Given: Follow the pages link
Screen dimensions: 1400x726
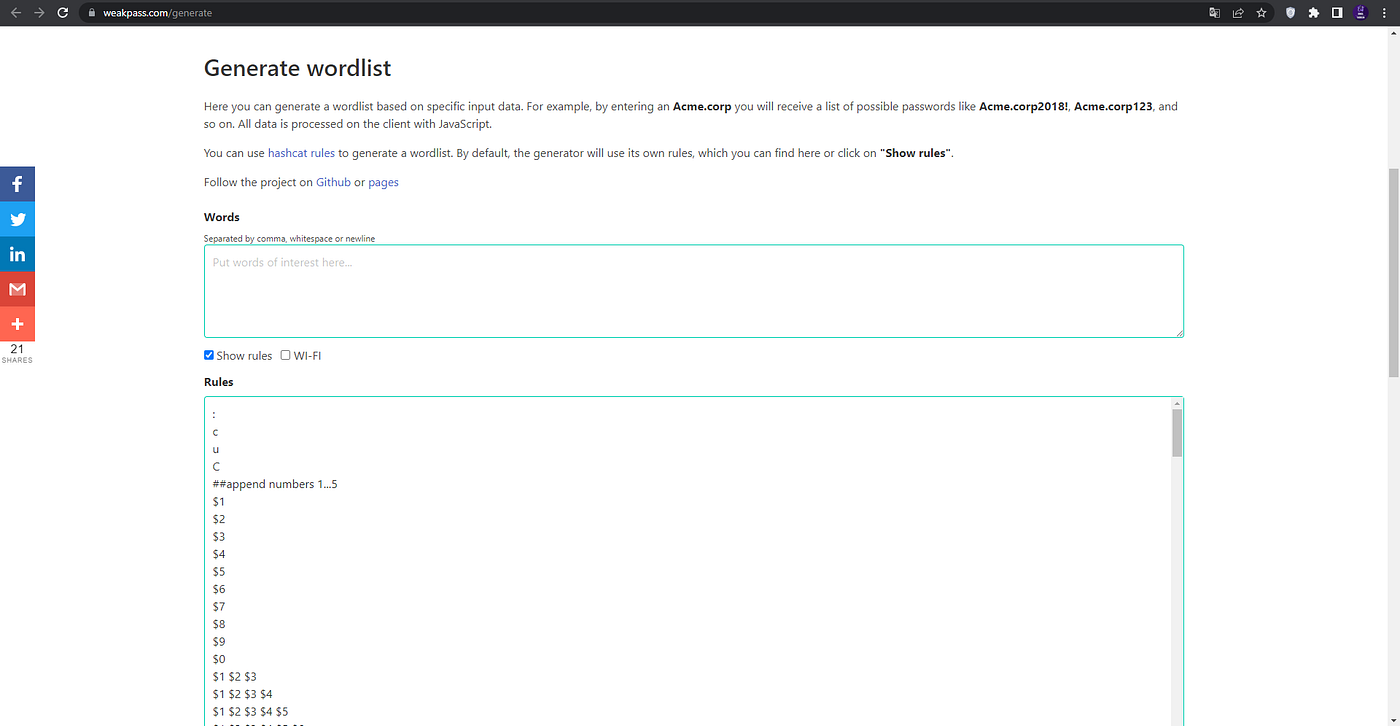Looking at the screenshot, I should click(383, 182).
